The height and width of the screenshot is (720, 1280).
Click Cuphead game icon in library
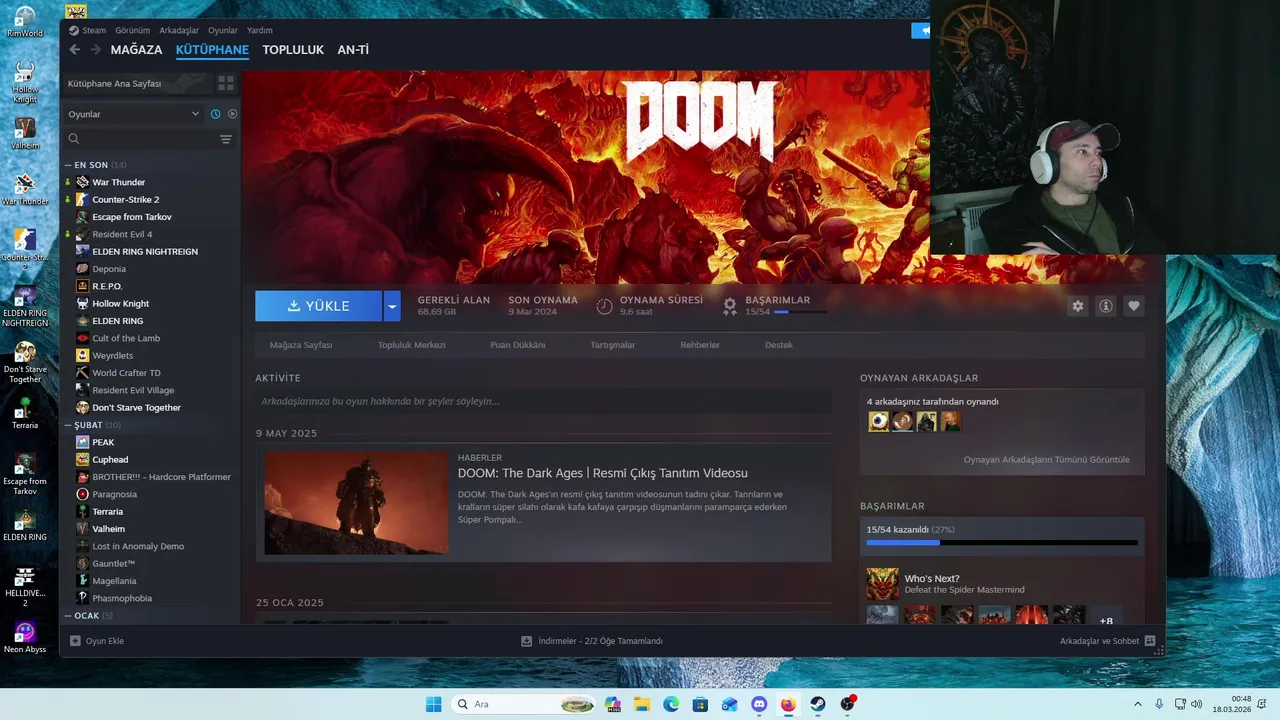[x=83, y=459]
